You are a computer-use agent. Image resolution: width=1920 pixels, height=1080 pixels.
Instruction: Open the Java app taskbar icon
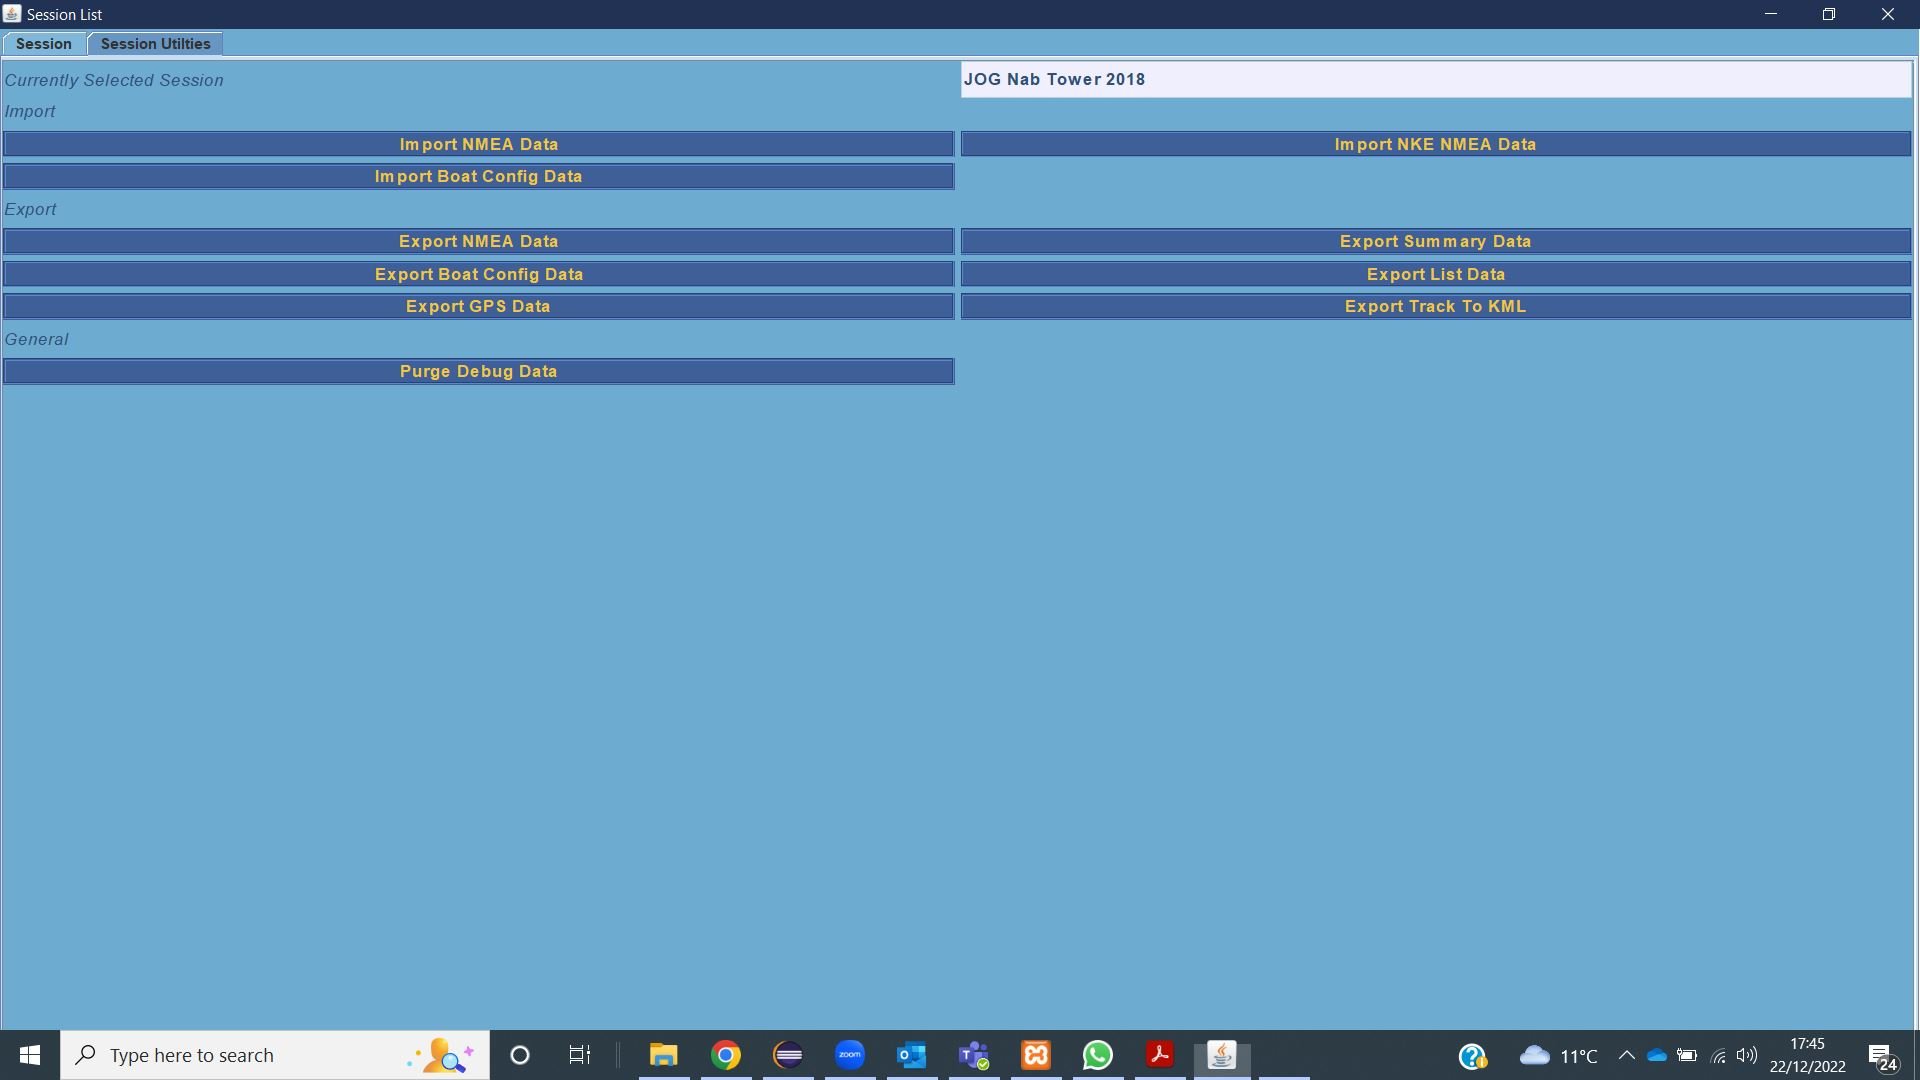click(x=1222, y=1055)
